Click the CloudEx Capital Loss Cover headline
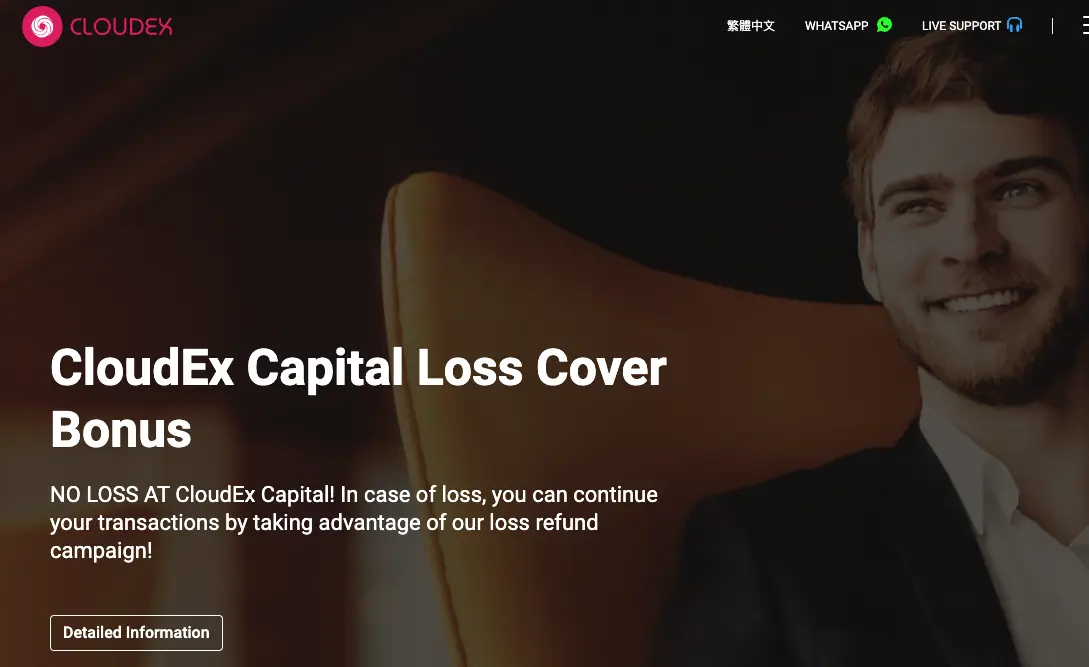 point(358,368)
